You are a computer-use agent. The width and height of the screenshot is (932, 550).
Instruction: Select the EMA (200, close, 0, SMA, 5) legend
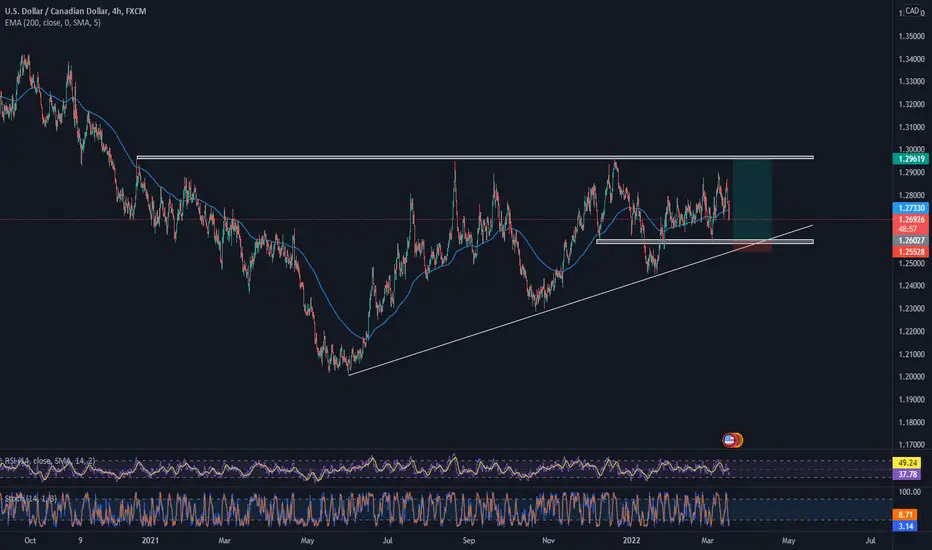[52, 23]
